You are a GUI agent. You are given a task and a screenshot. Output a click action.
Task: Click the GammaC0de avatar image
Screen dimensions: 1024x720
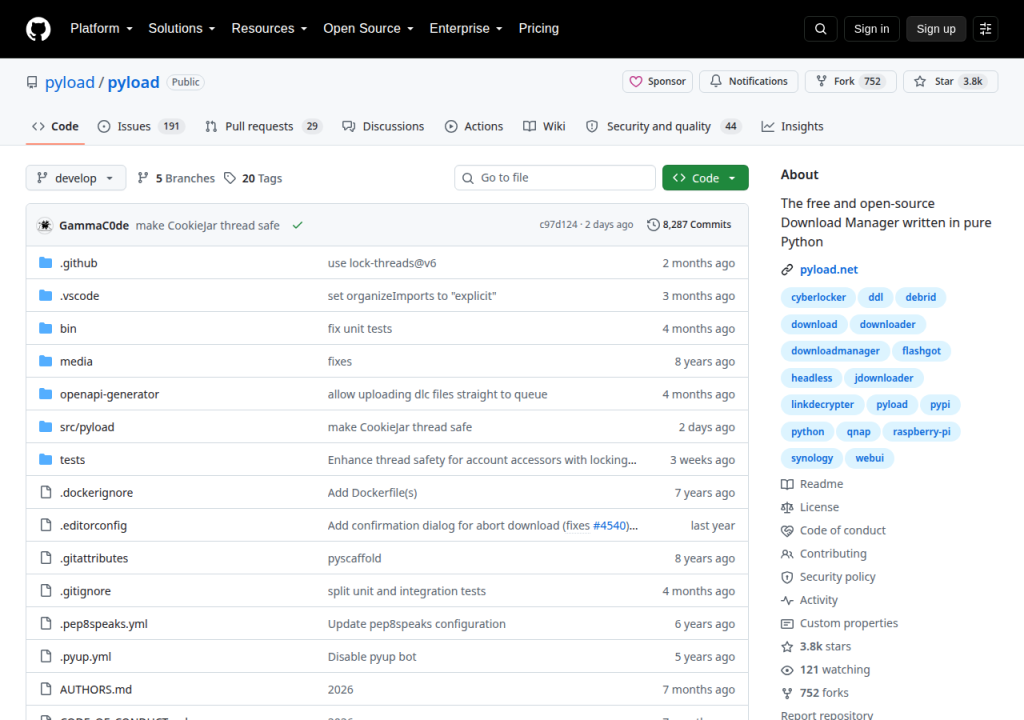pos(44,225)
